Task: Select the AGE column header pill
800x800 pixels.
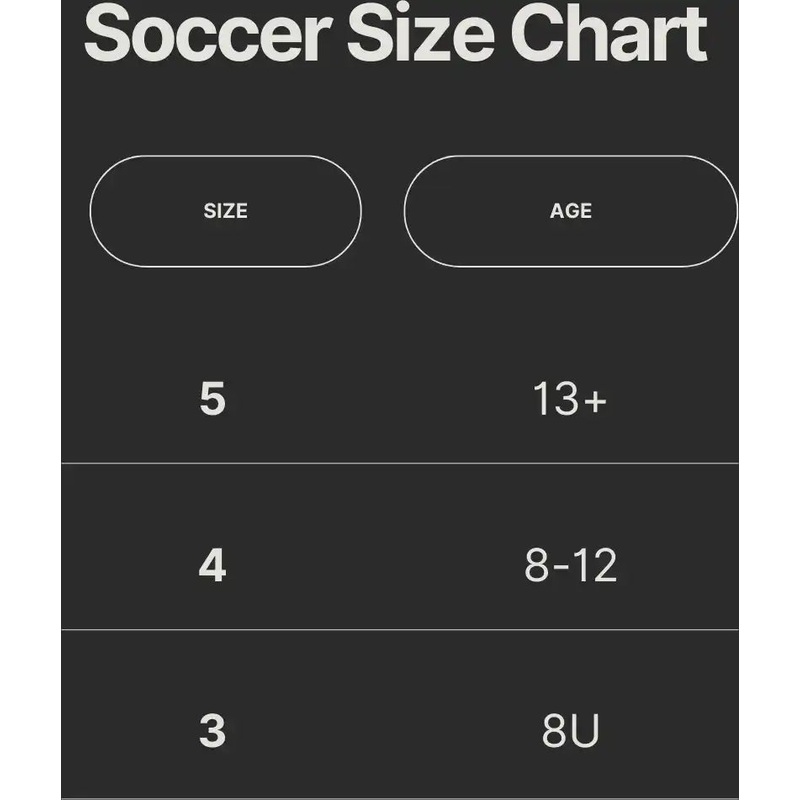Action: pos(570,211)
